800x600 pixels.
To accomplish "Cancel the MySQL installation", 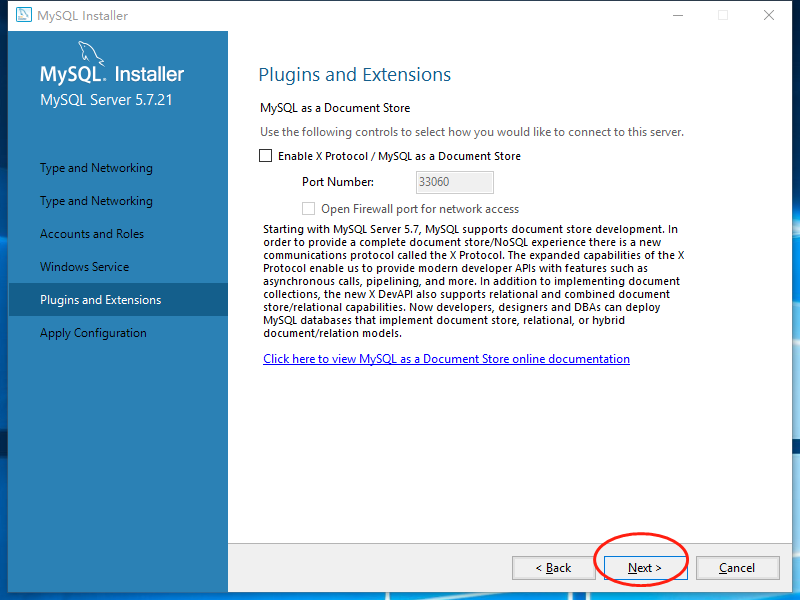I will coord(738,568).
